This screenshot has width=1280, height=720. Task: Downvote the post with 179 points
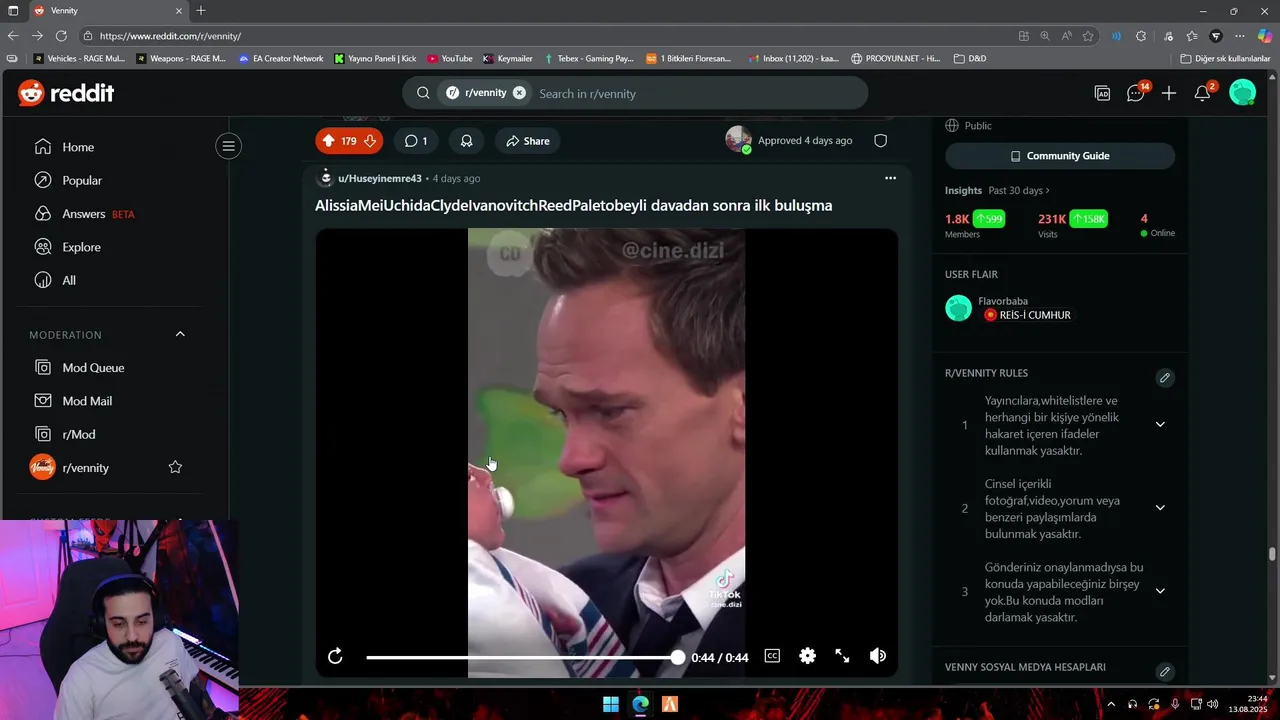coord(370,141)
